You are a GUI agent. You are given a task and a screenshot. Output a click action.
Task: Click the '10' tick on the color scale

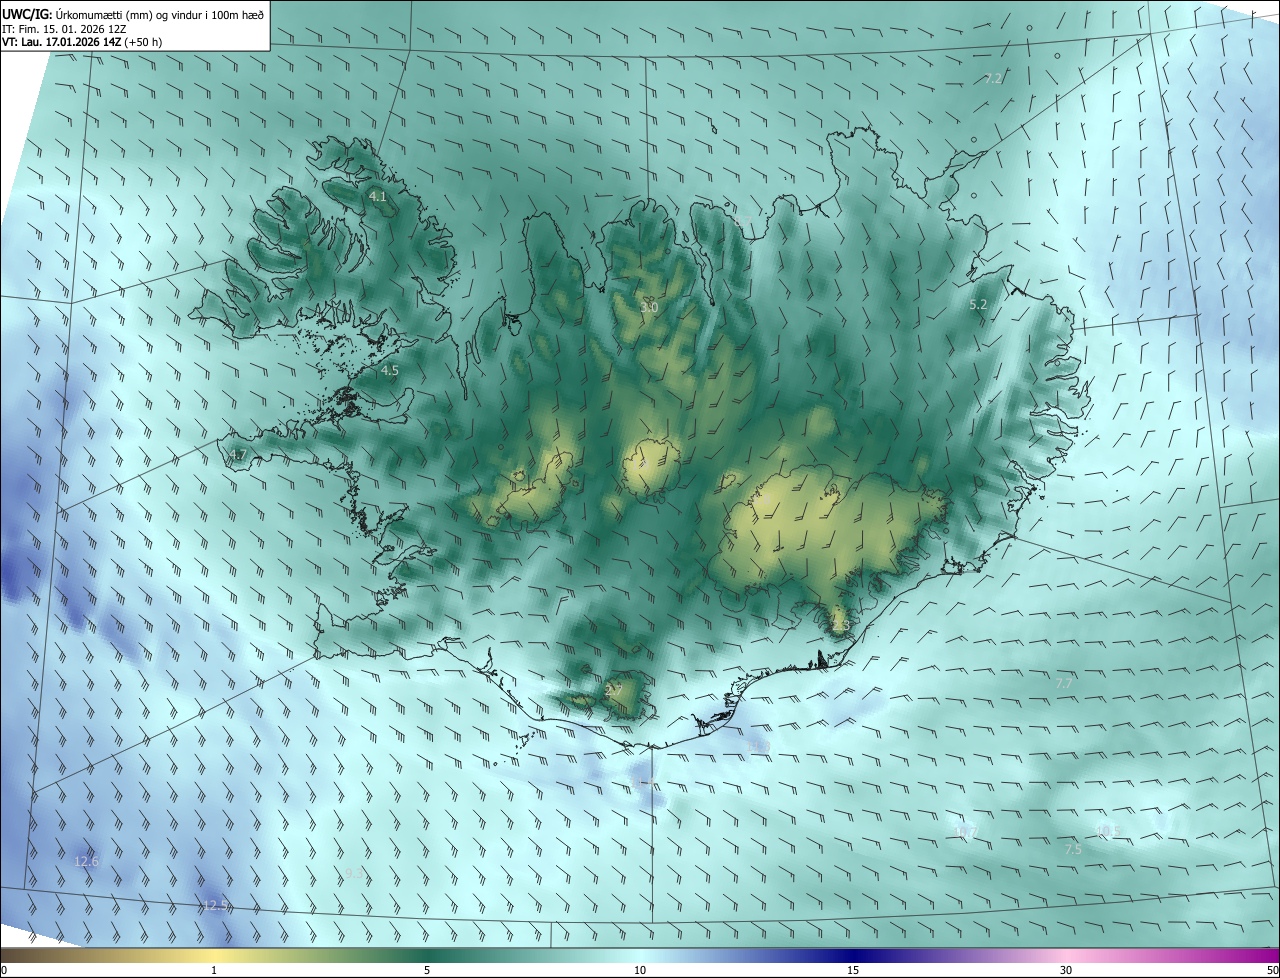pos(640,970)
